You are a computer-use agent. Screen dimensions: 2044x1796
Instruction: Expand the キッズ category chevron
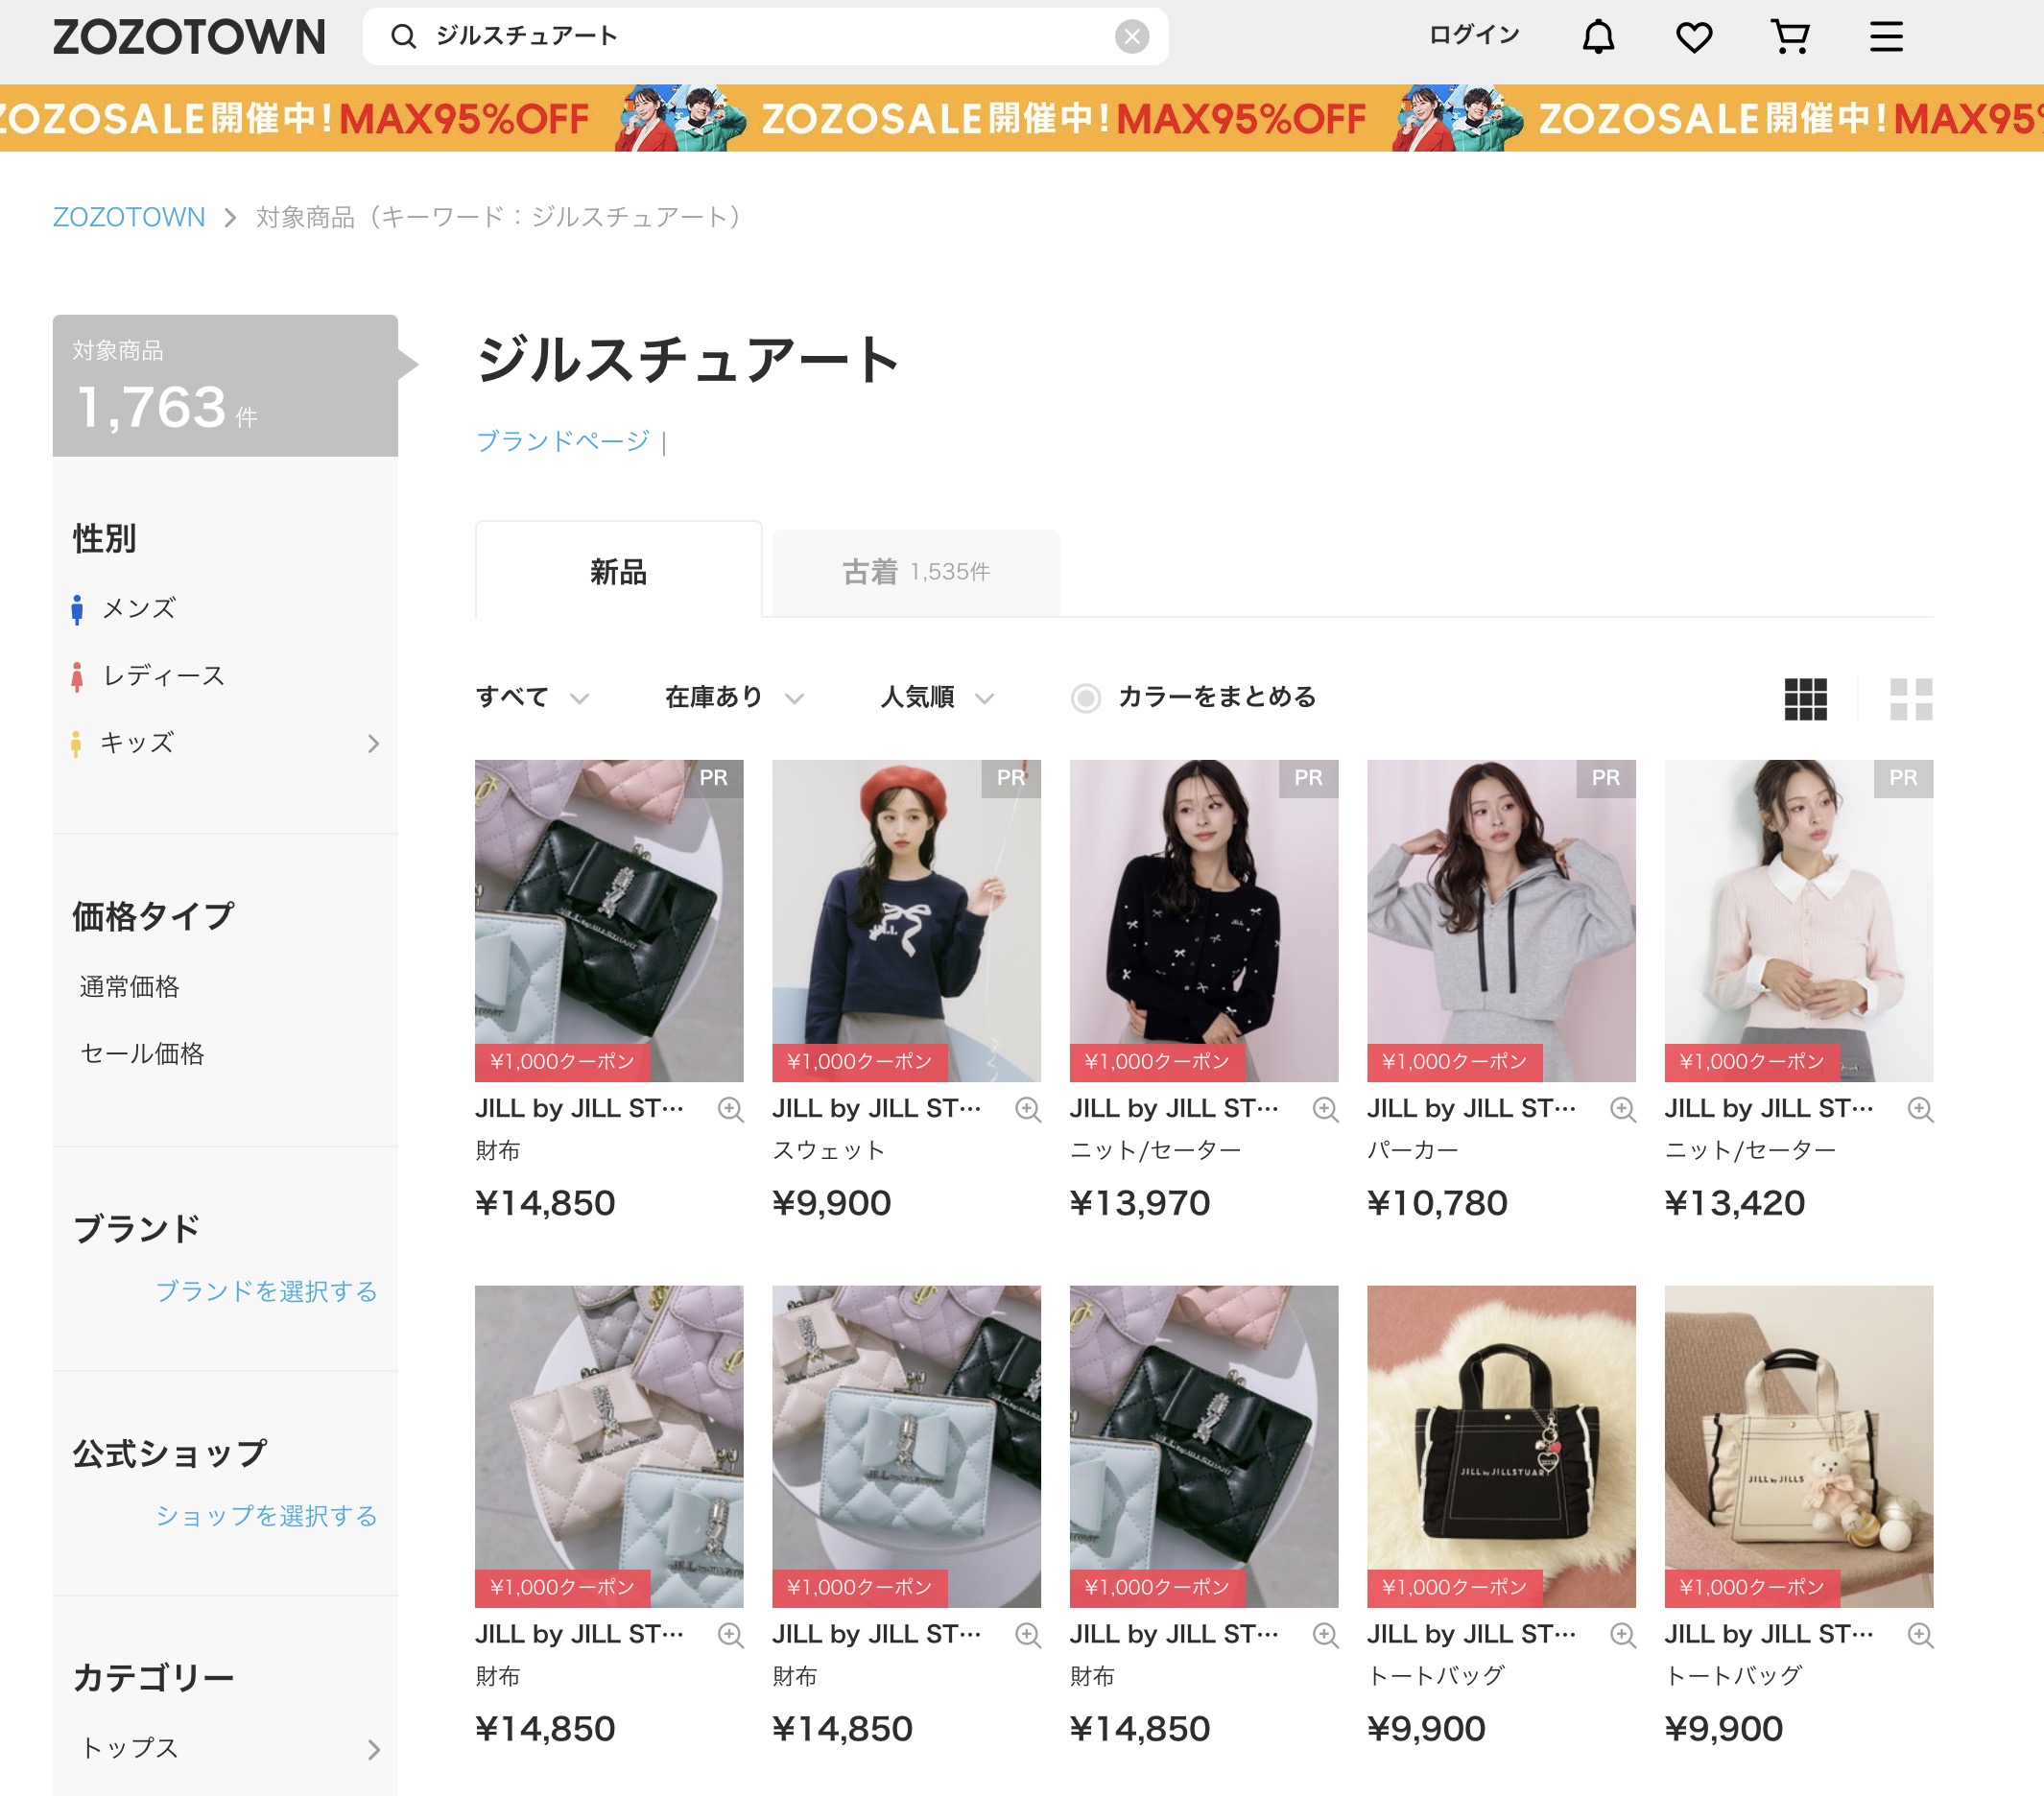[373, 744]
